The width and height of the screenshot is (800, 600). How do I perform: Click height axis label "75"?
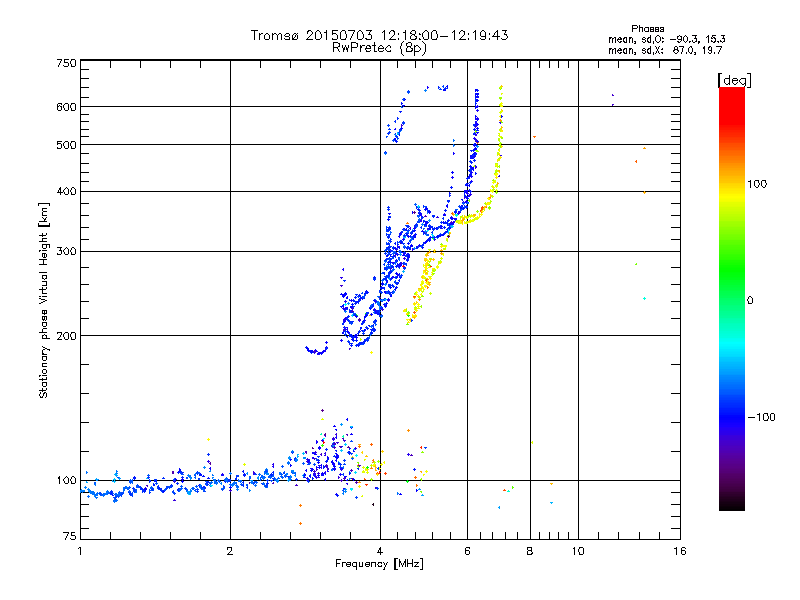[70, 536]
